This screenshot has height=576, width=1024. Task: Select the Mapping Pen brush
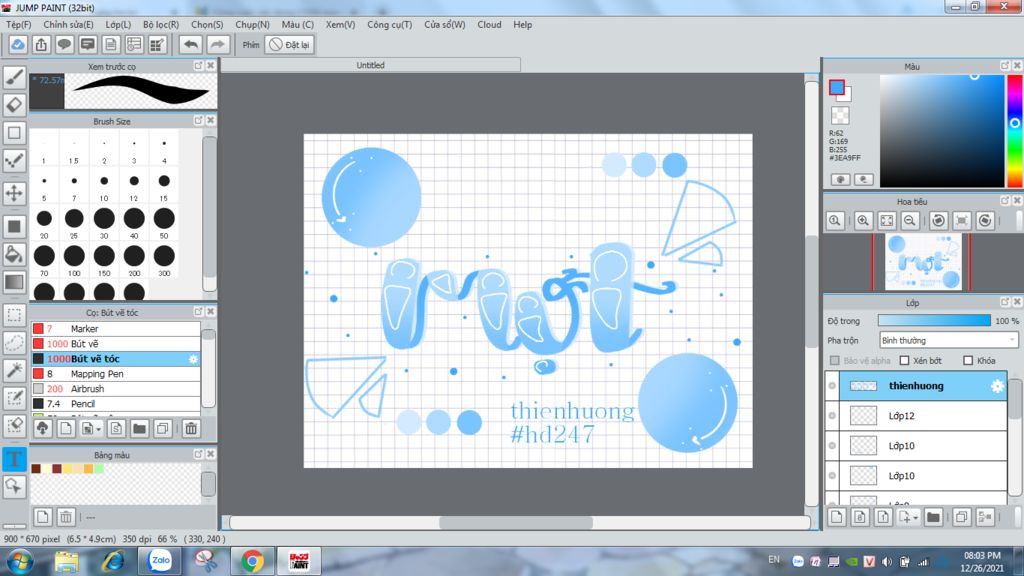click(116, 374)
